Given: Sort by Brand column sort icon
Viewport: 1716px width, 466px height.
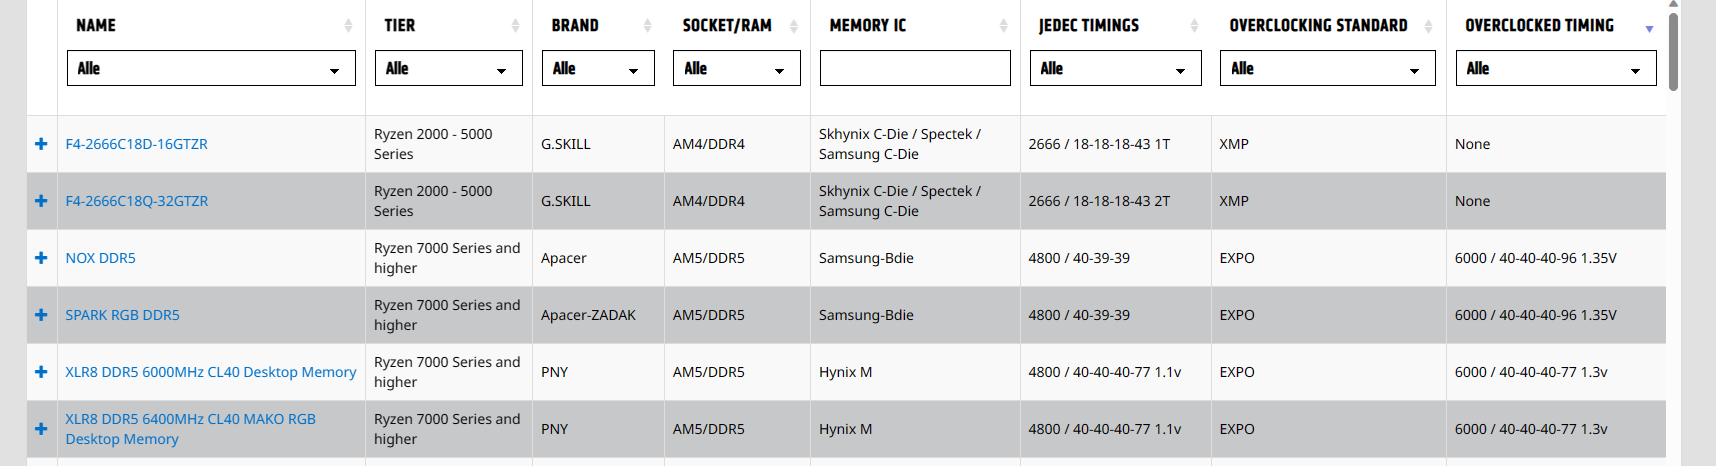Looking at the screenshot, I should (x=647, y=26).
